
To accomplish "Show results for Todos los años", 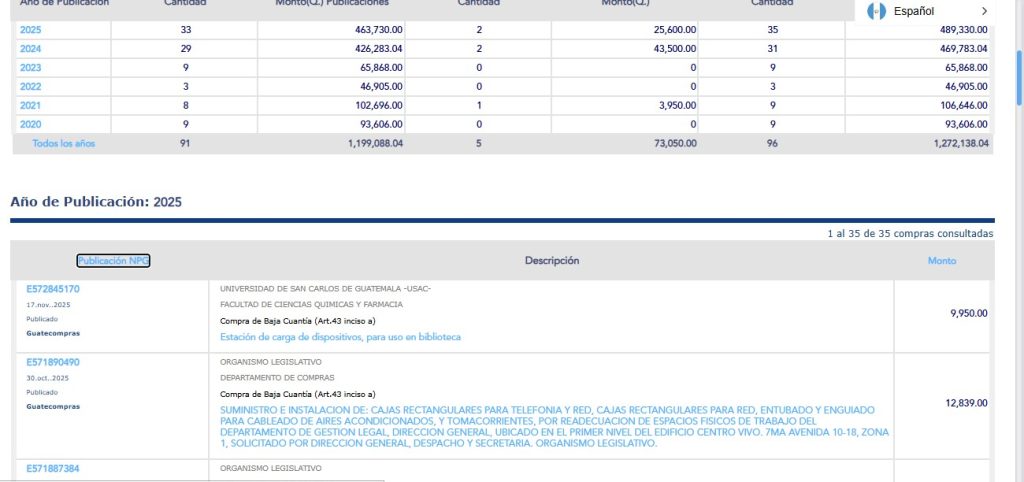I will point(63,143).
